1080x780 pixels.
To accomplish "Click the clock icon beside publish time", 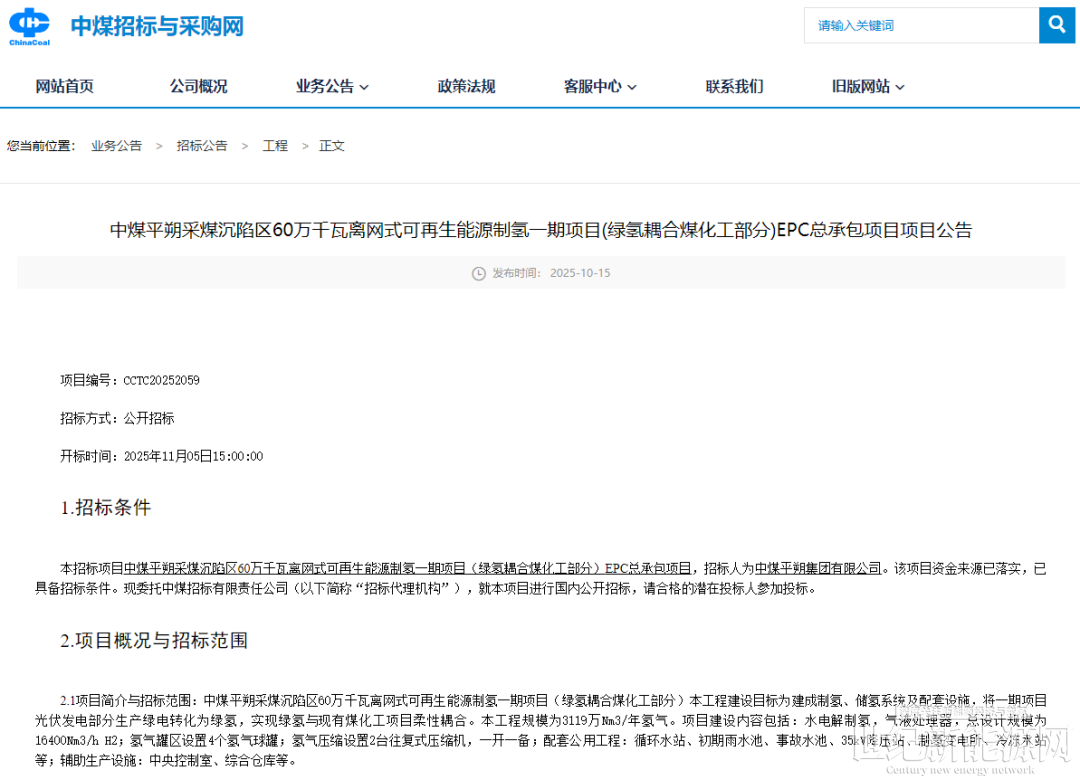I will 478,273.
